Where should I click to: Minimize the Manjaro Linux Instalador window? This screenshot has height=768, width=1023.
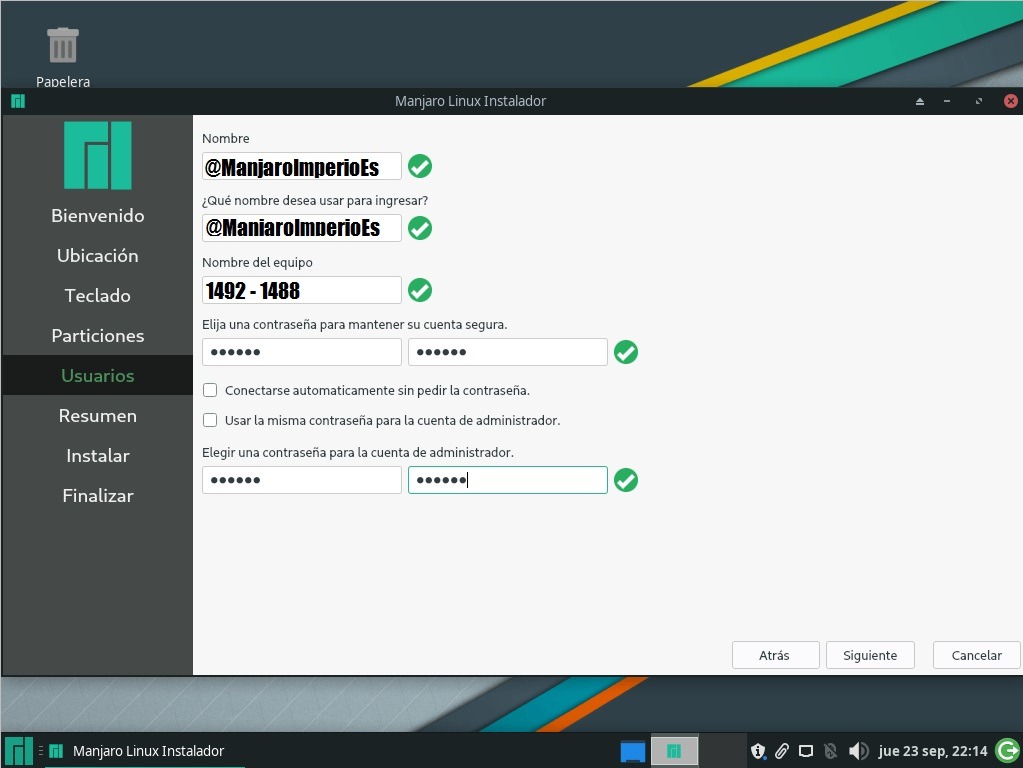tap(947, 101)
